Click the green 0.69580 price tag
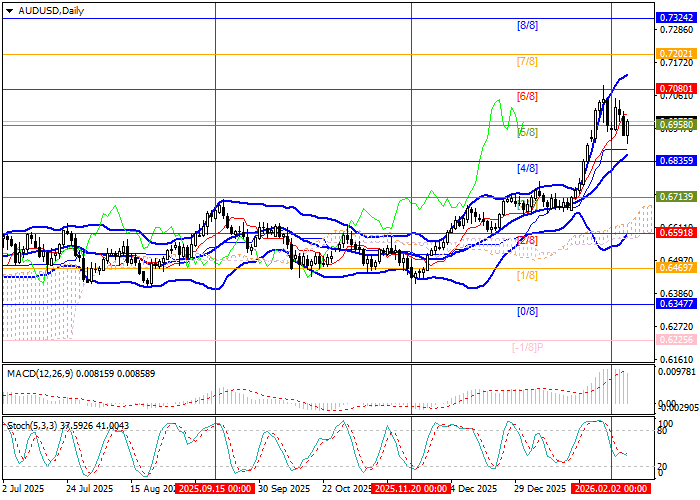Viewport: 700px width, 500px height. click(677, 125)
